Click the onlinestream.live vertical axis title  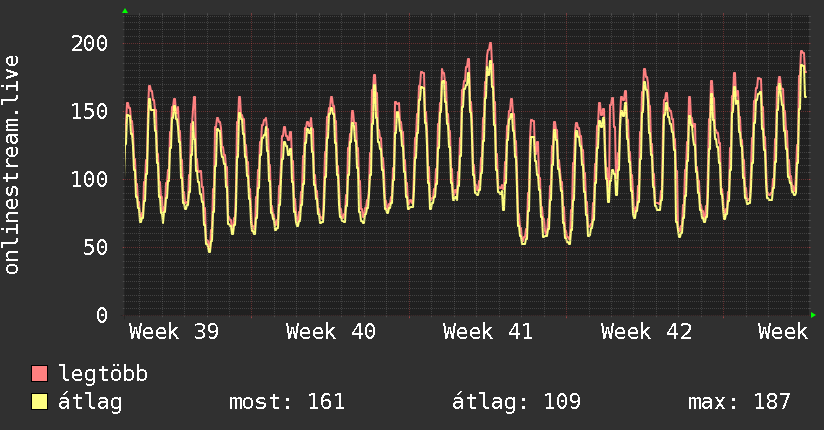11,165
